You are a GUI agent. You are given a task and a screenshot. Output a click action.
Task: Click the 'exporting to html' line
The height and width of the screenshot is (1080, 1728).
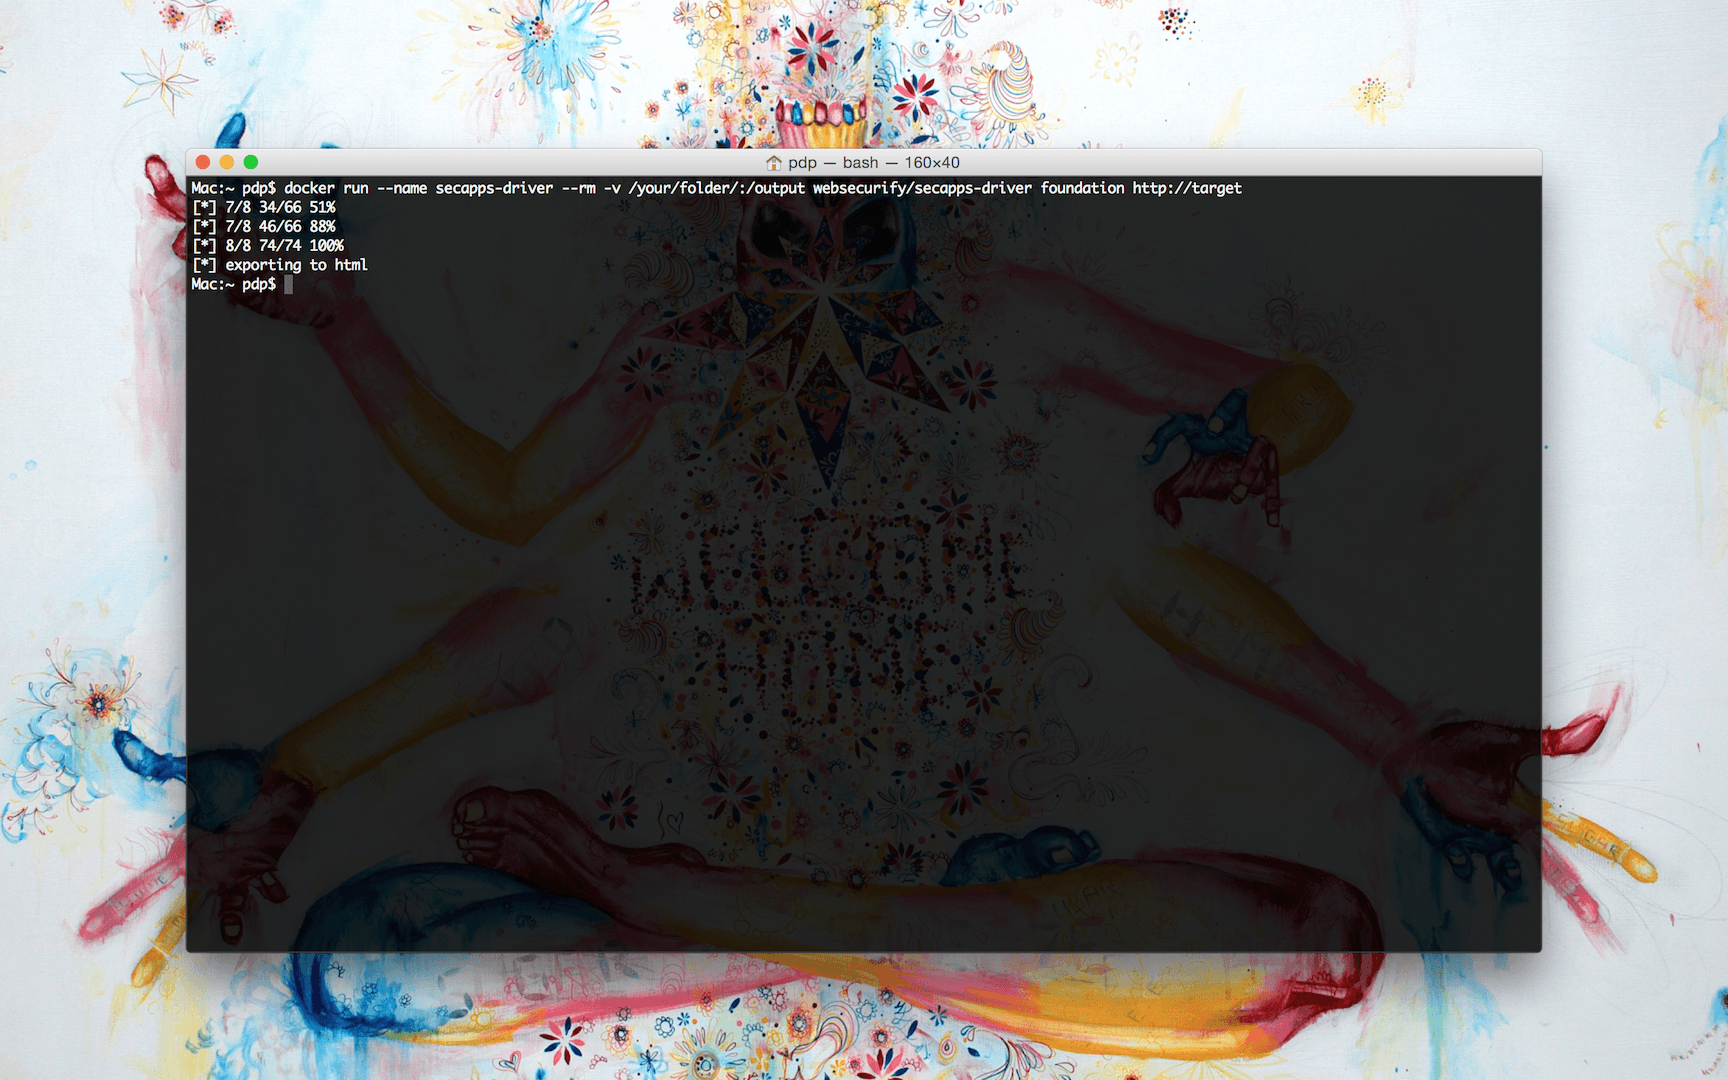tap(280, 265)
